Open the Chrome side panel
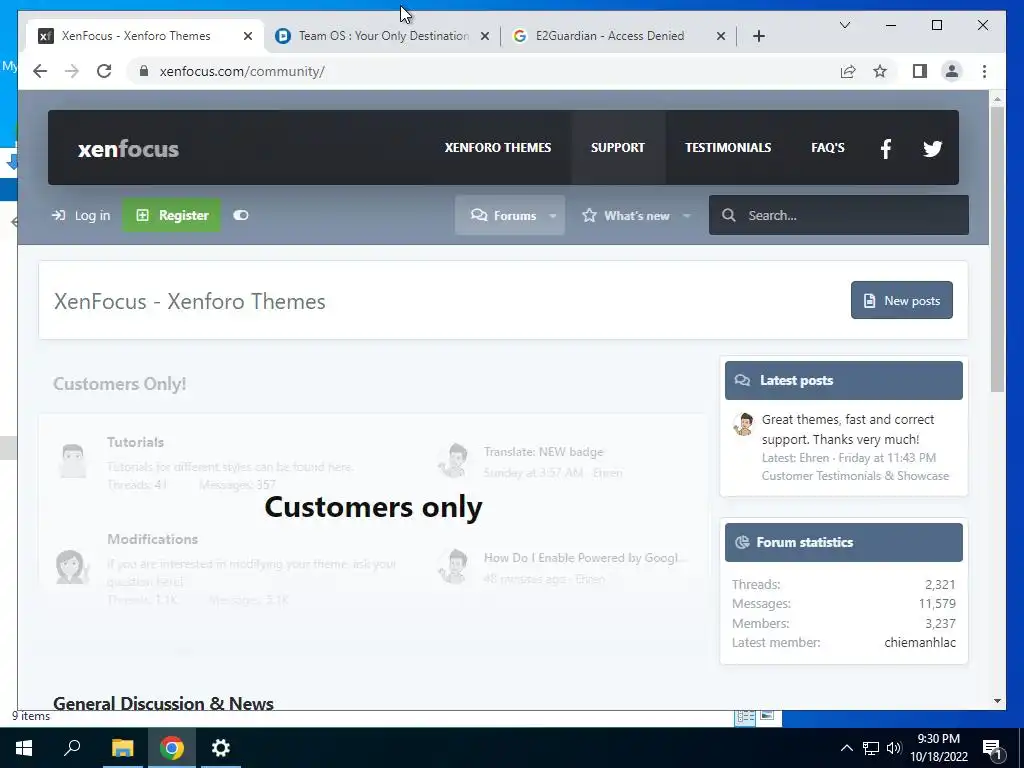Screen dimensions: 1024x768 (x=920, y=71)
